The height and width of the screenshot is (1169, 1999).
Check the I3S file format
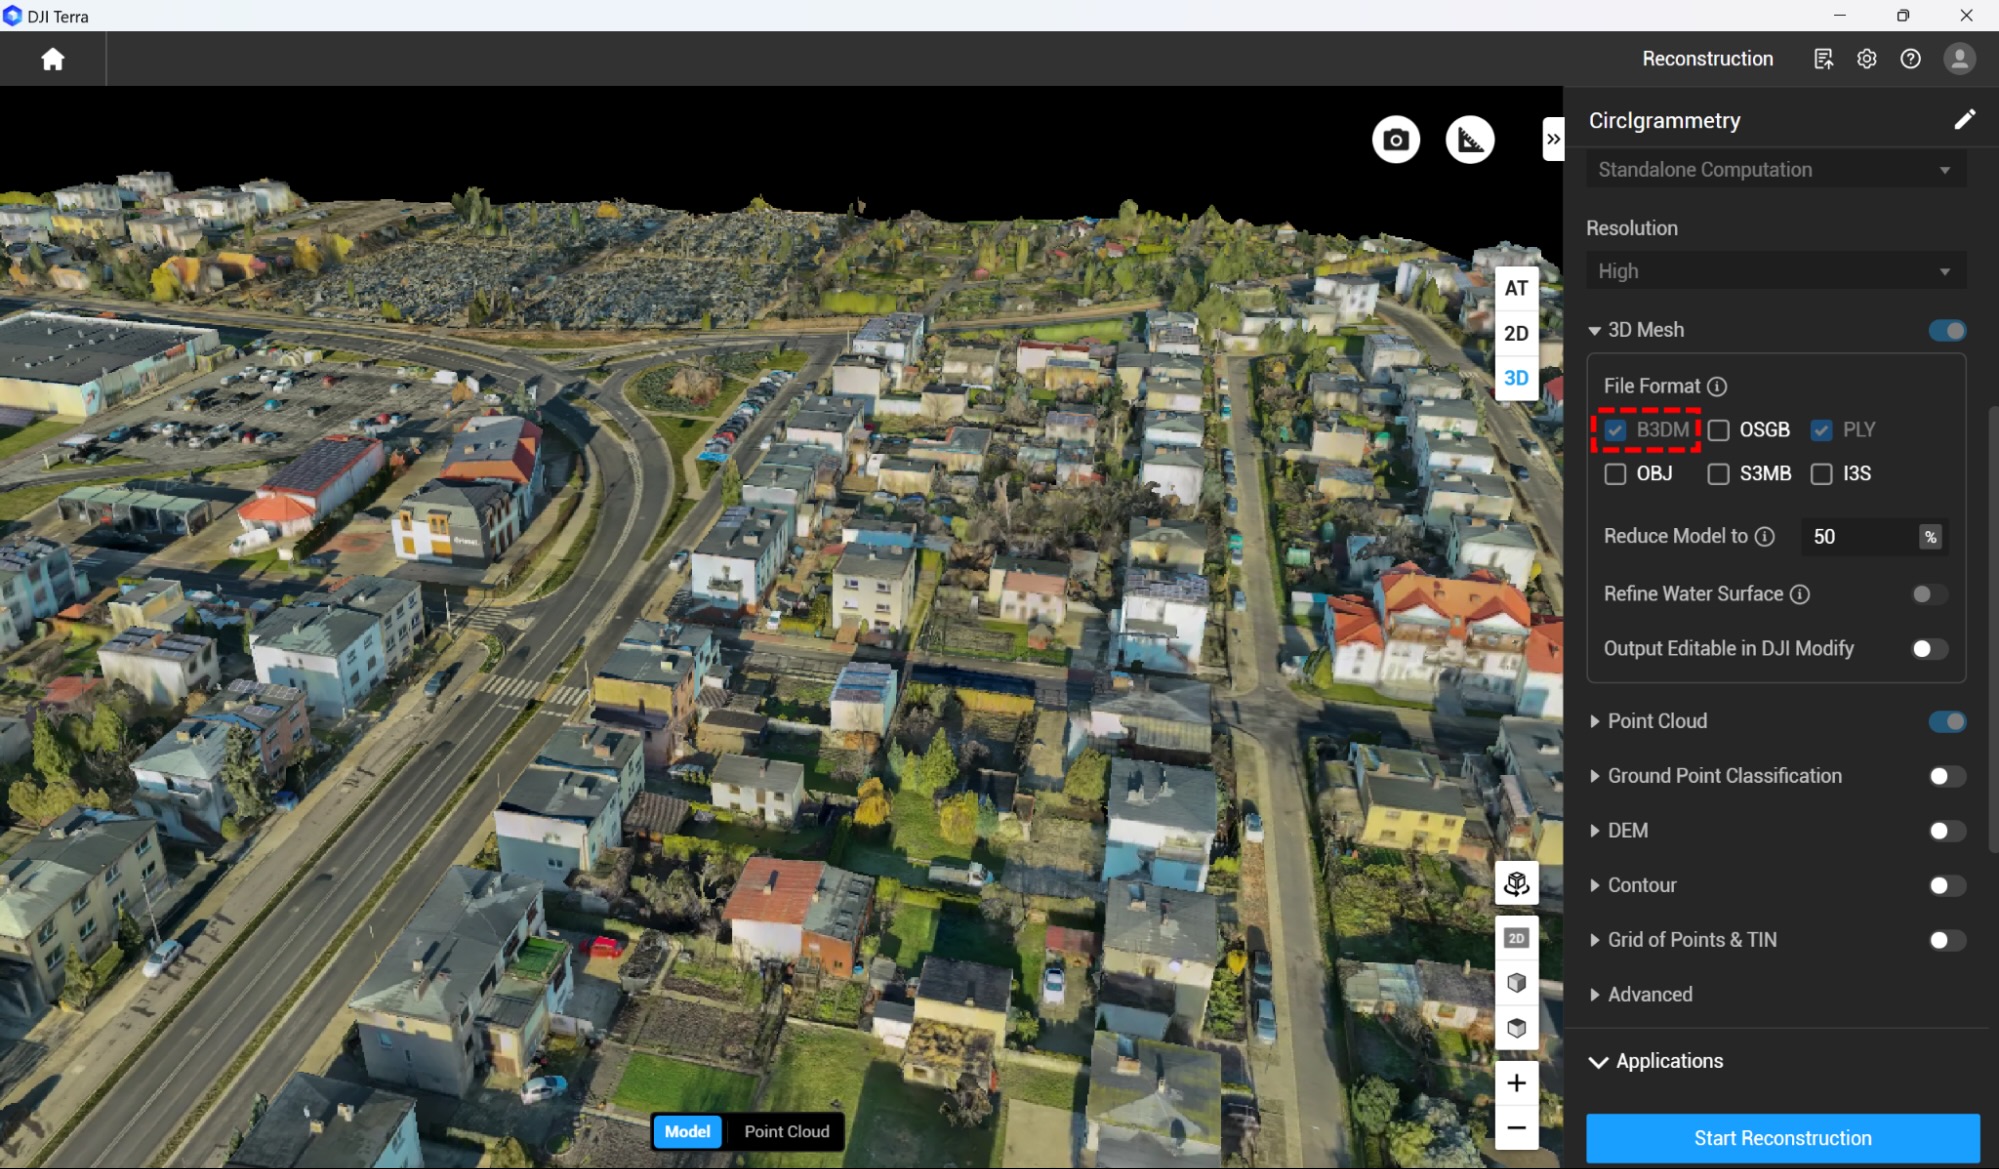tap(1821, 474)
